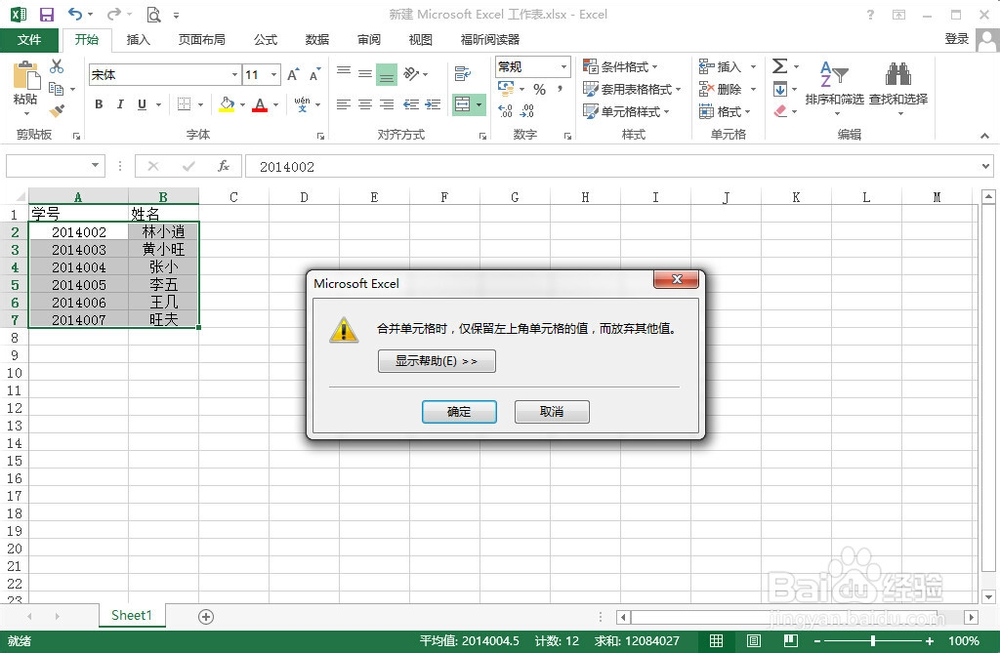Increase font size with larger A icon

click(x=293, y=75)
